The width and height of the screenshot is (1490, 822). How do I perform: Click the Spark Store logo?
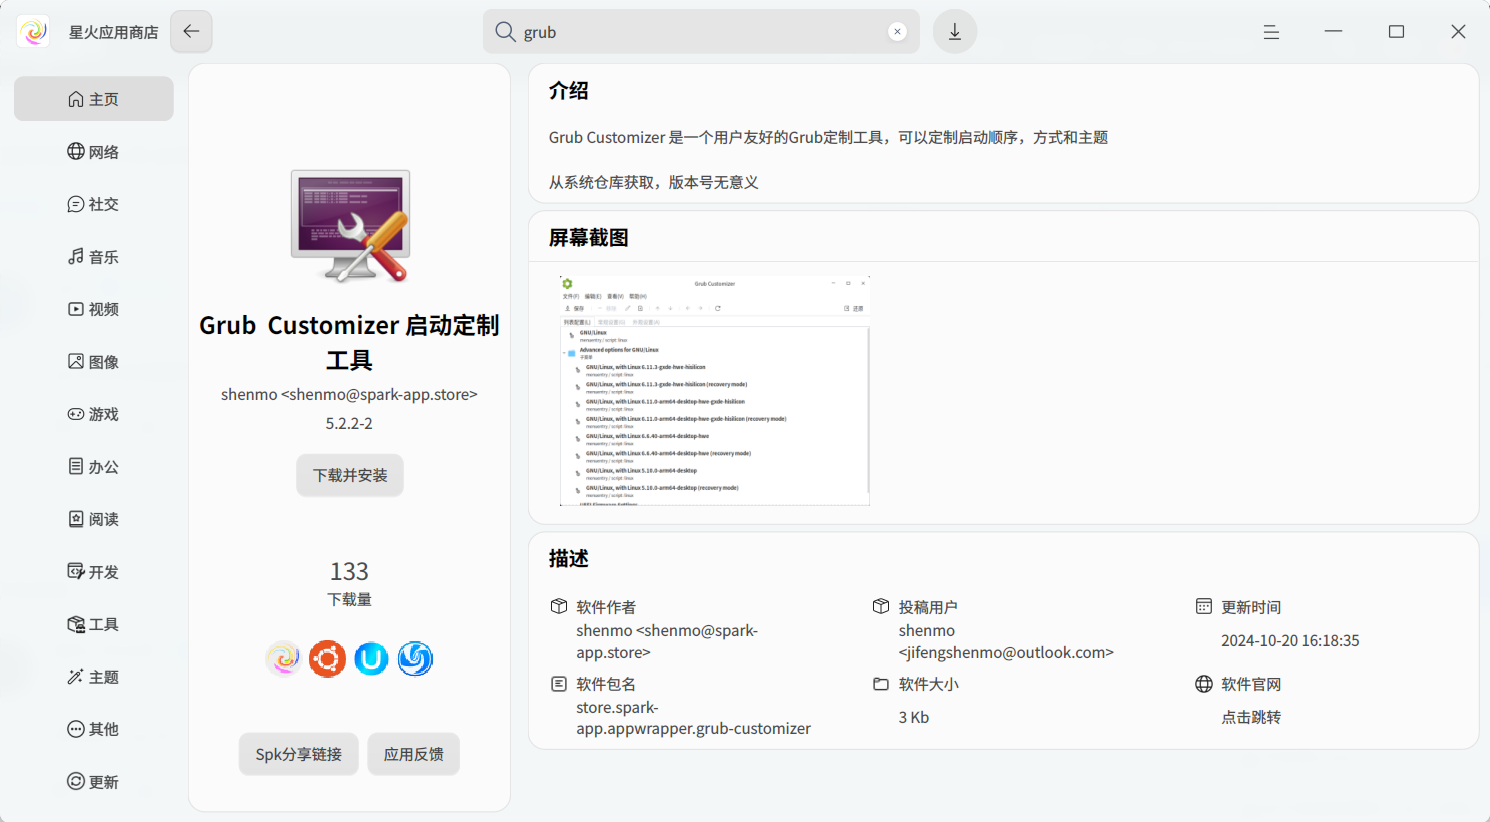(x=33, y=32)
